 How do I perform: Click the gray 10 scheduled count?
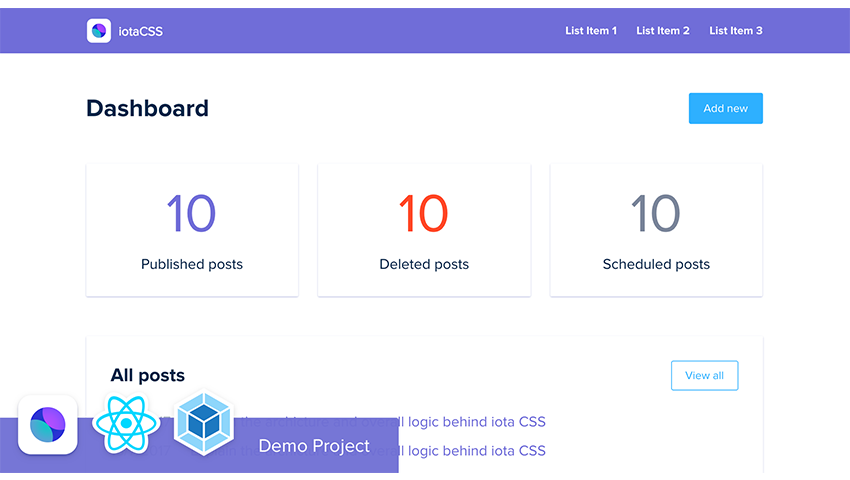click(655, 213)
